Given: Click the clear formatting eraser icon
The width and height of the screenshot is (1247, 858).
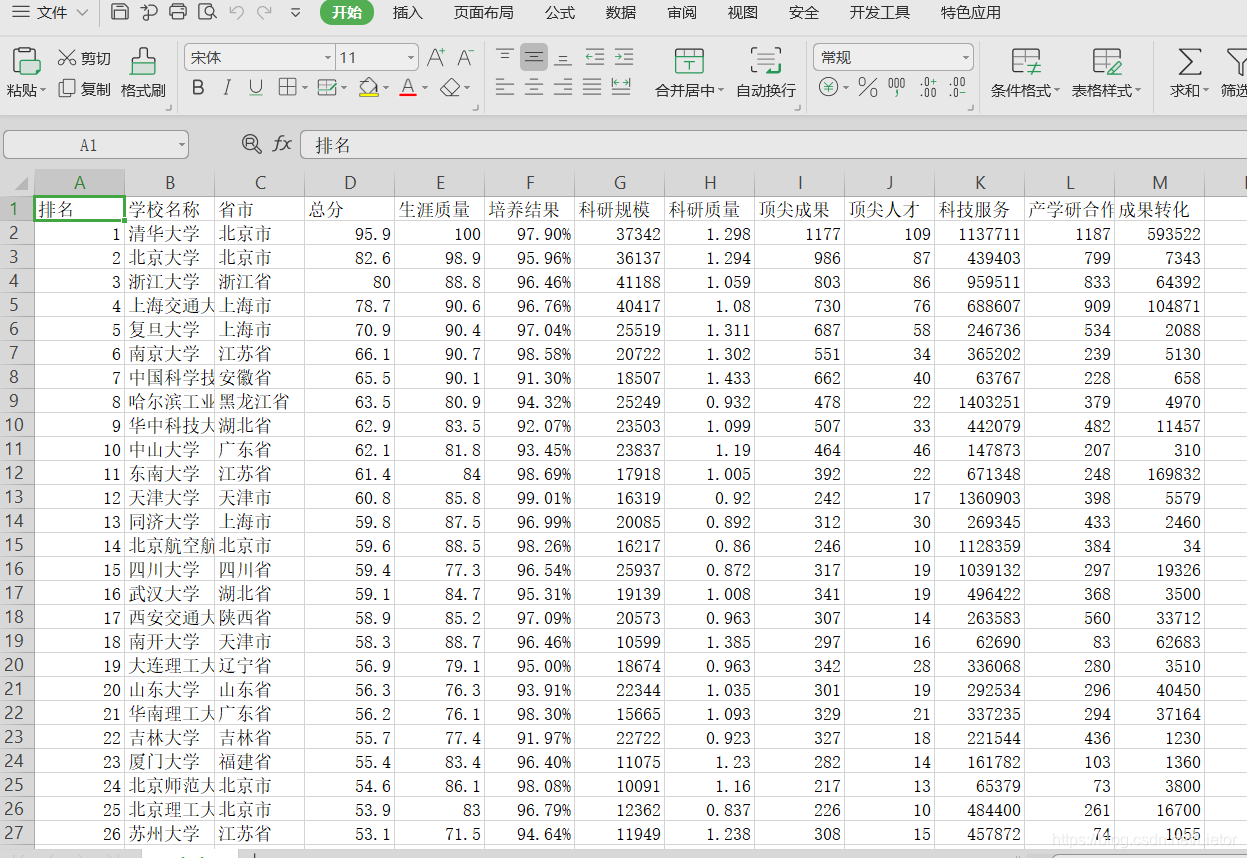Looking at the screenshot, I should (450, 88).
